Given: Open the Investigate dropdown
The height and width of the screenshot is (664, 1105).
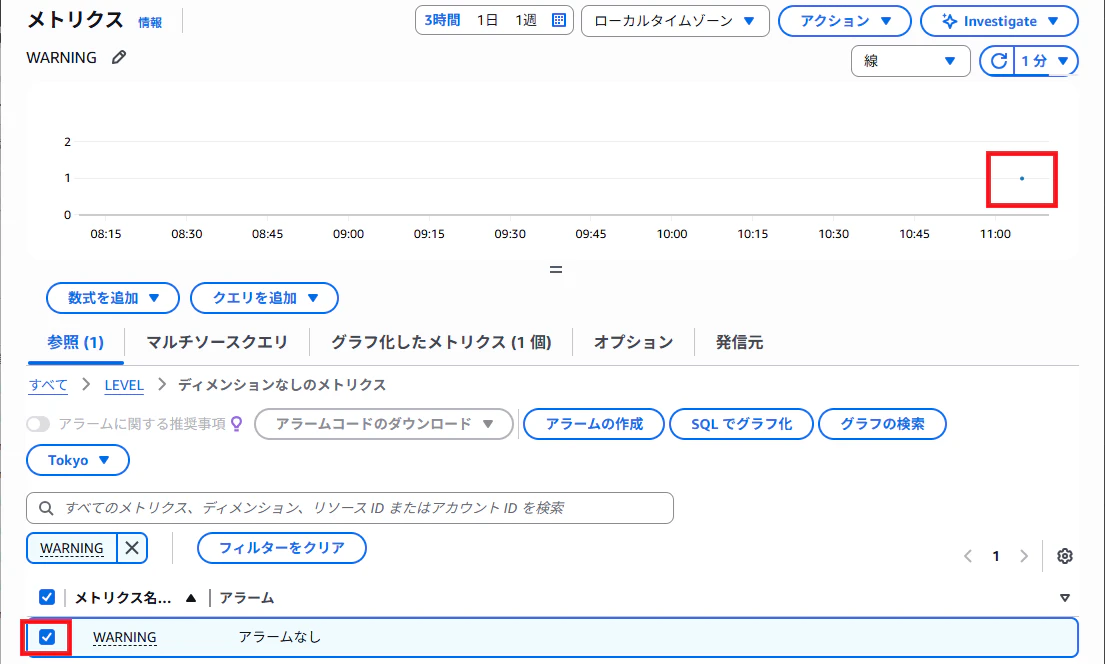Looking at the screenshot, I should (x=999, y=21).
